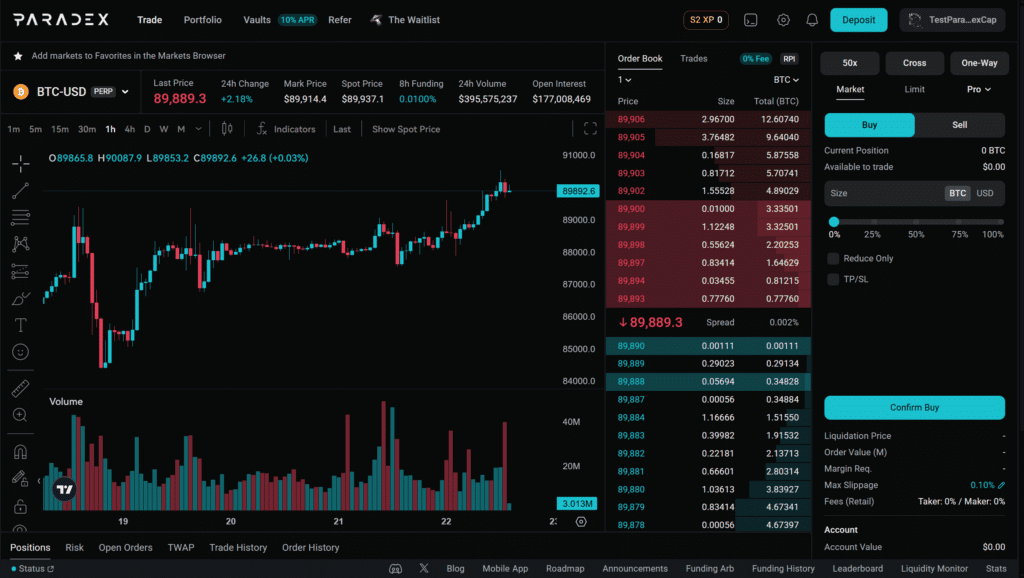Open the Pro order types dropdown
This screenshot has width=1024, height=578.
coord(978,89)
